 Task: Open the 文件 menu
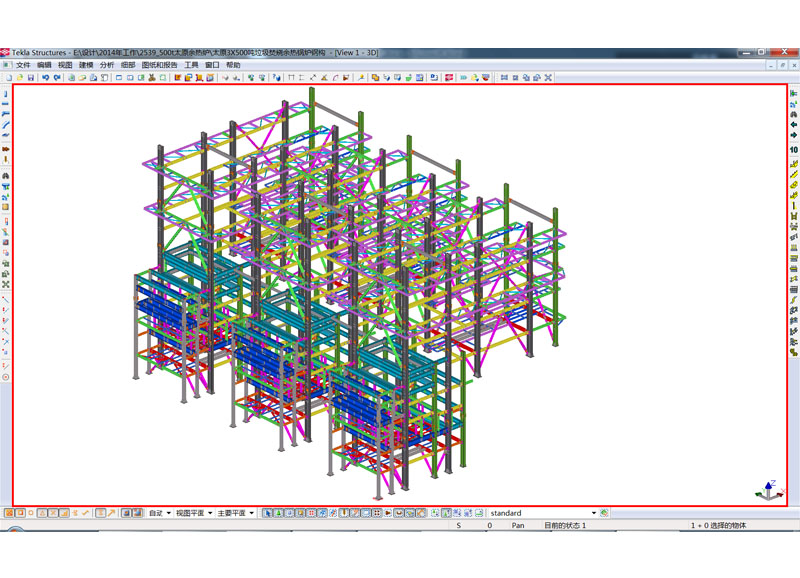pos(22,64)
